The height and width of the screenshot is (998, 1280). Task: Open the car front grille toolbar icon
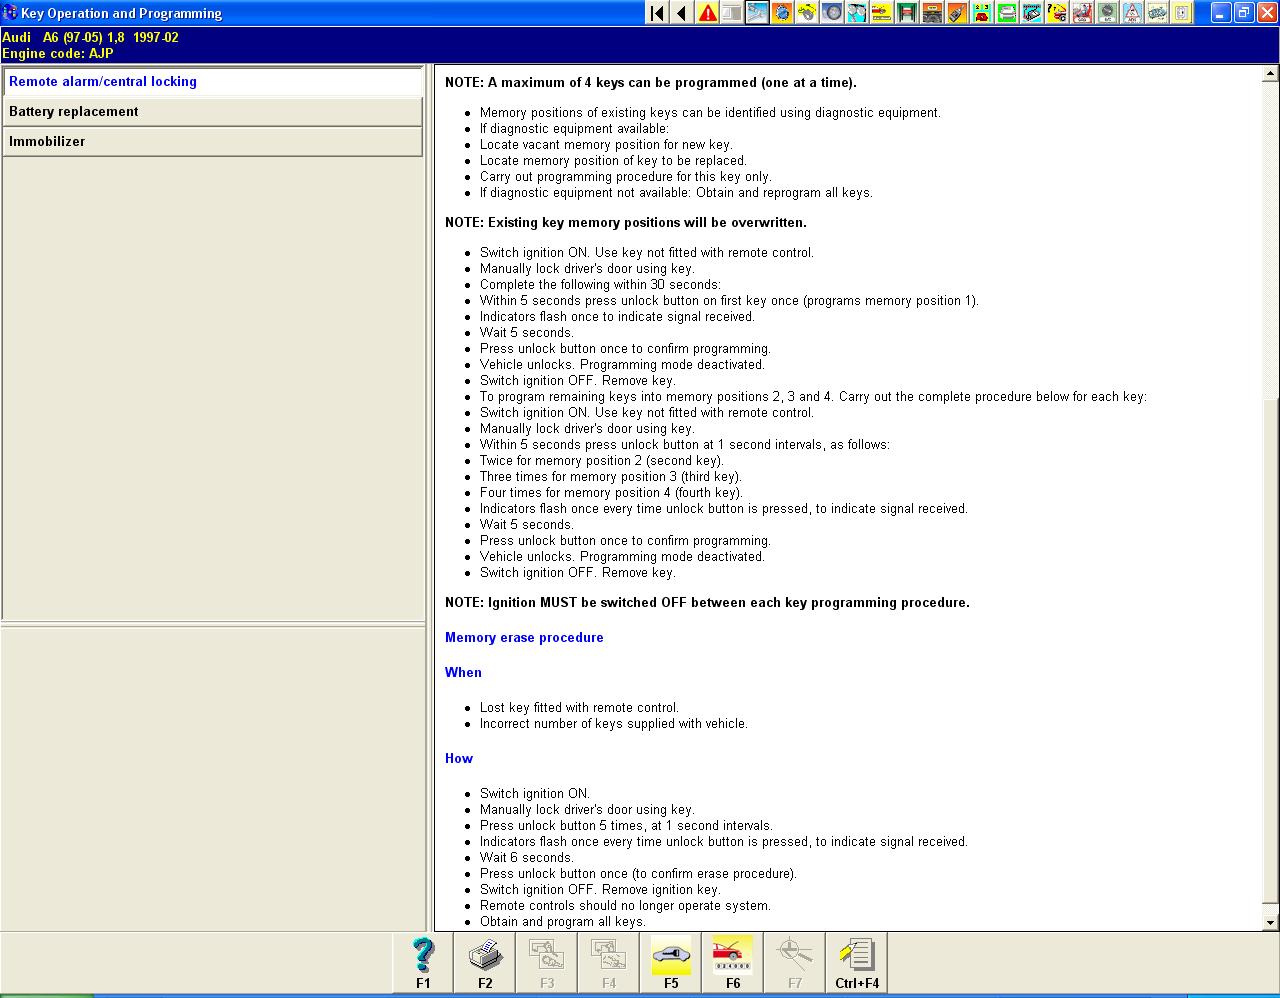click(x=932, y=13)
